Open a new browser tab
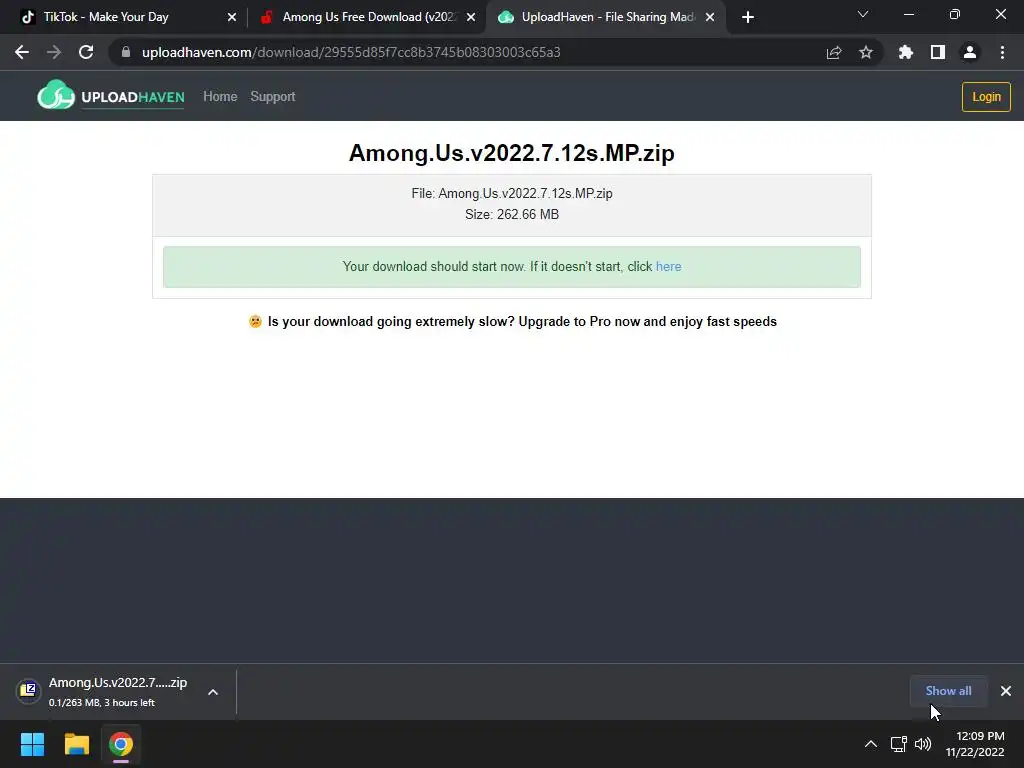The image size is (1024, 768). pos(748,17)
